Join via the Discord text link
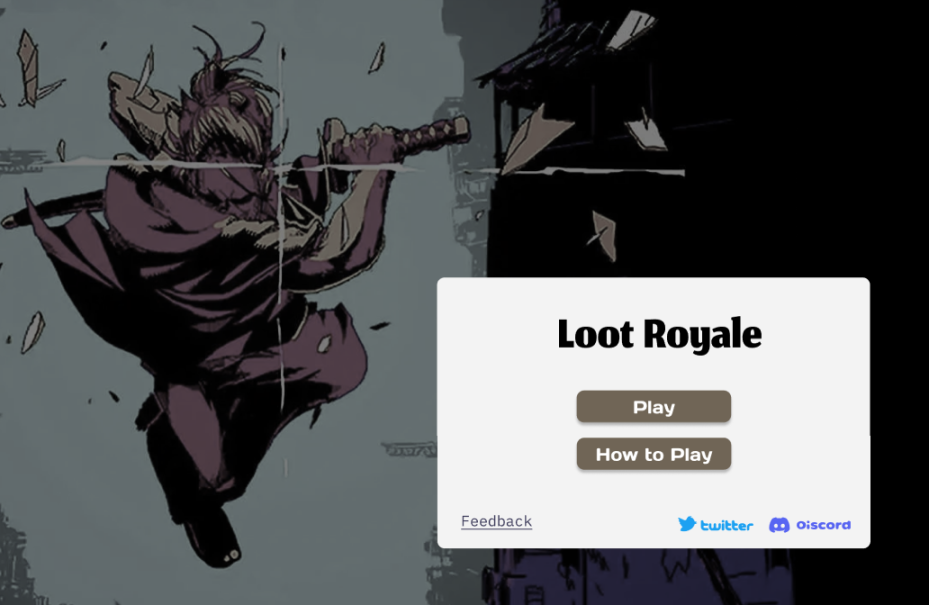This screenshot has height=605, width=929. [x=824, y=525]
